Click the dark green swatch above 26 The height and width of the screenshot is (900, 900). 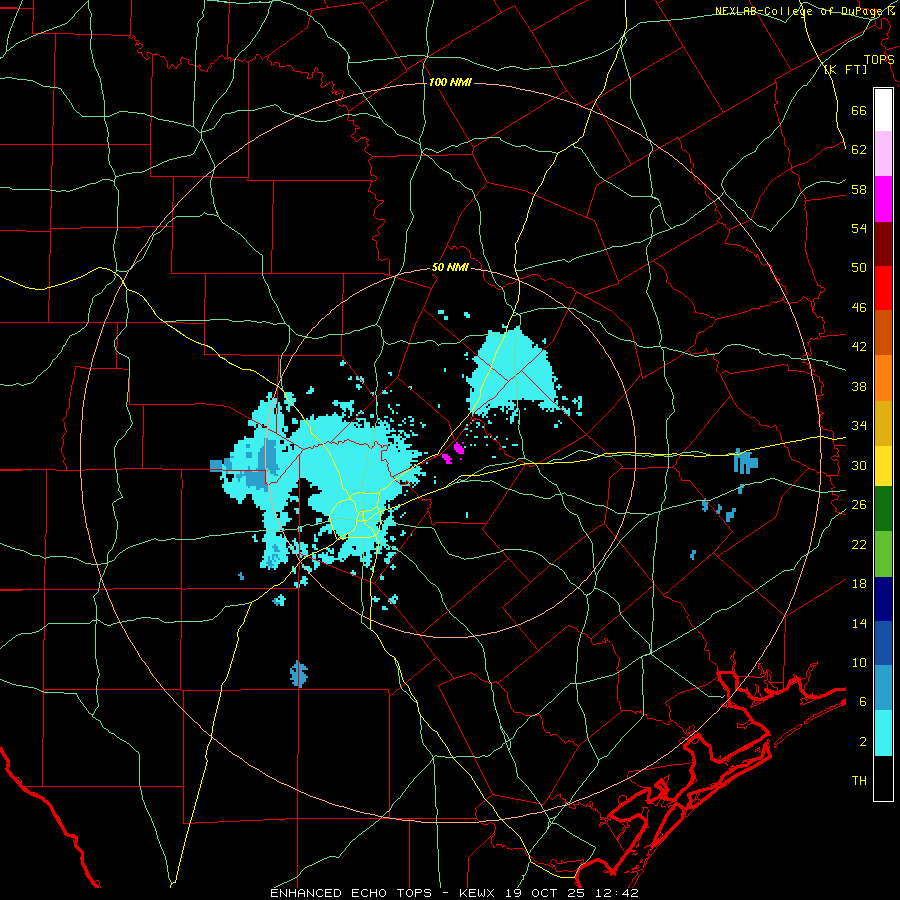[x=883, y=509]
